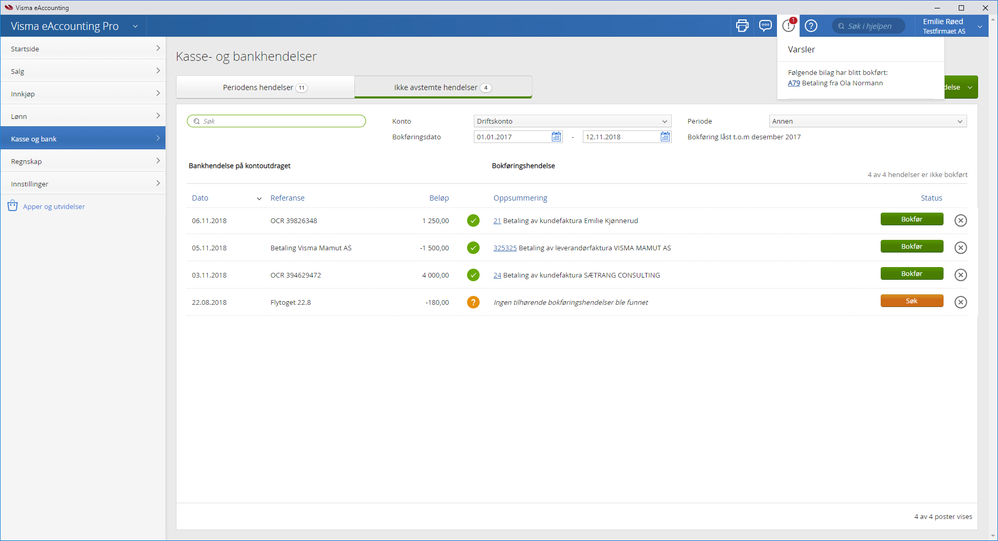Click green checkmark for OCR 394629472 row
The image size is (998, 541).
tap(473, 275)
